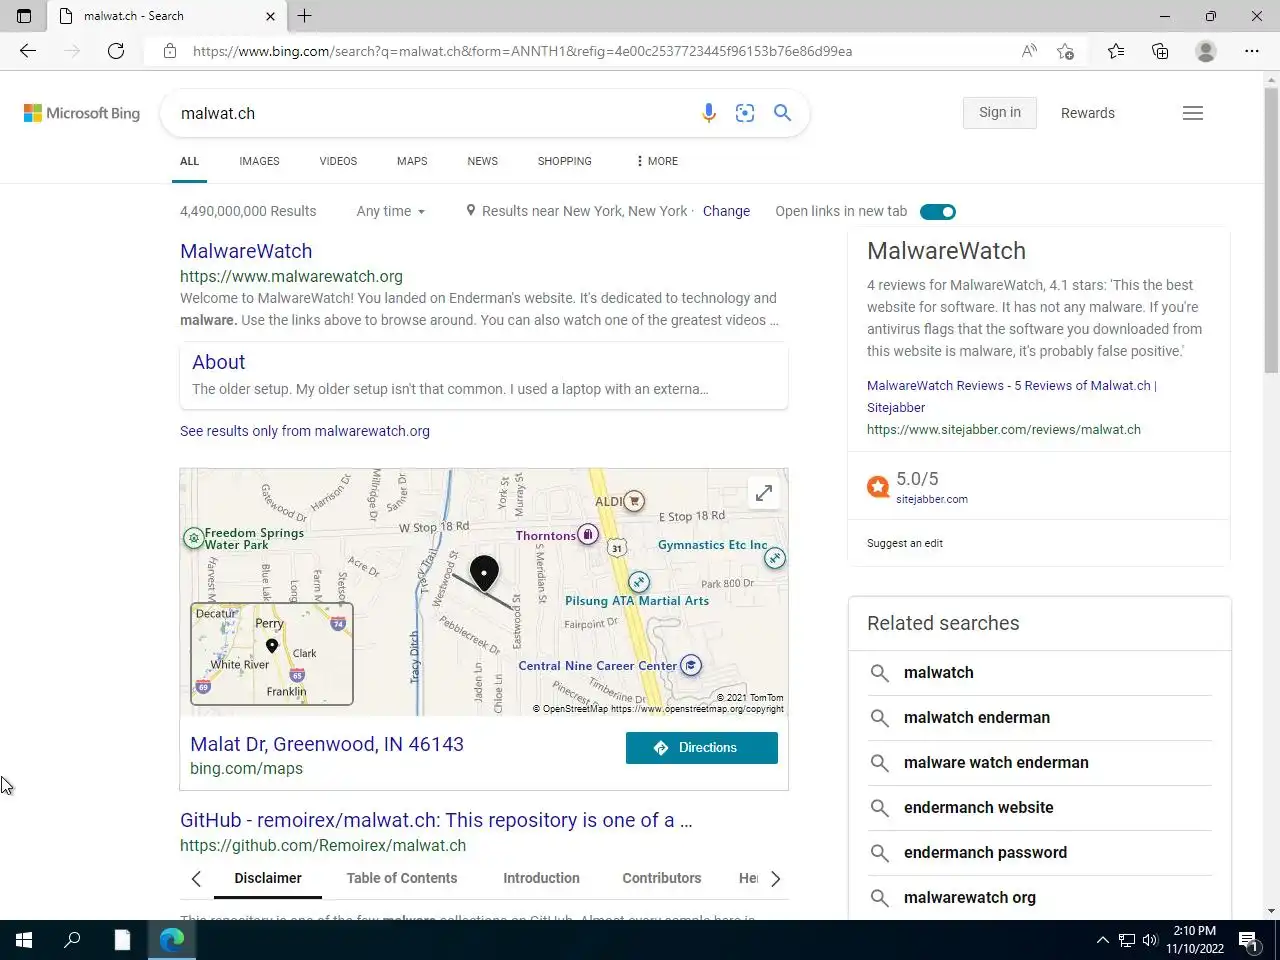Image resolution: width=1280 pixels, height=960 pixels.
Task: Click the magnifier search button
Action: point(782,113)
